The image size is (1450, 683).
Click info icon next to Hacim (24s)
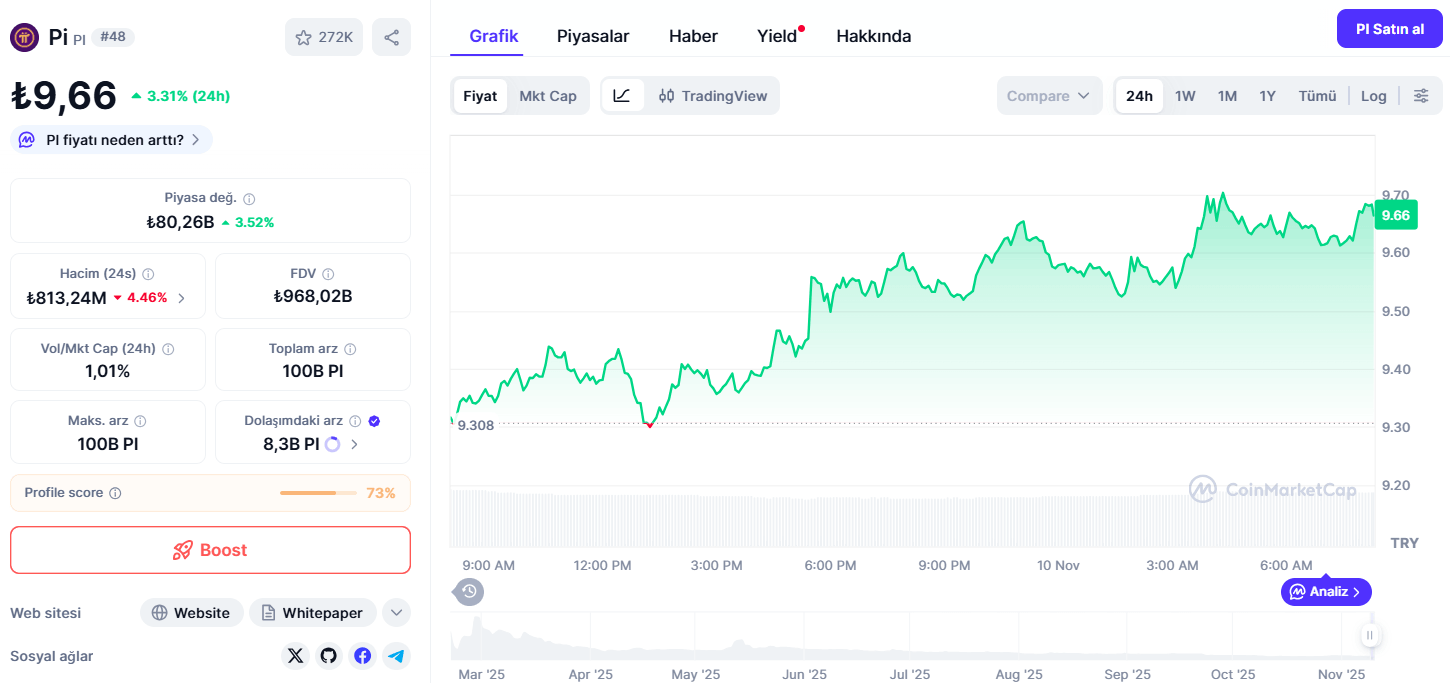pyautogui.click(x=148, y=274)
